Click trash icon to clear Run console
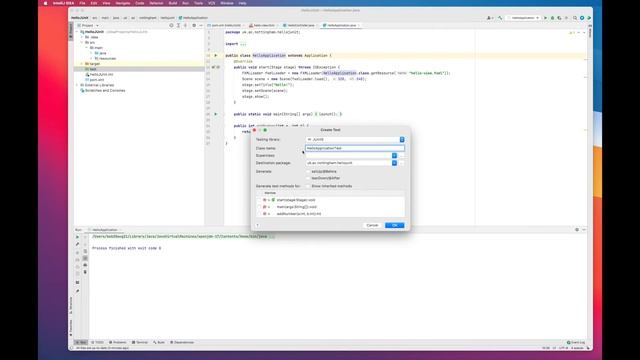640x360 pixels. click(85, 272)
